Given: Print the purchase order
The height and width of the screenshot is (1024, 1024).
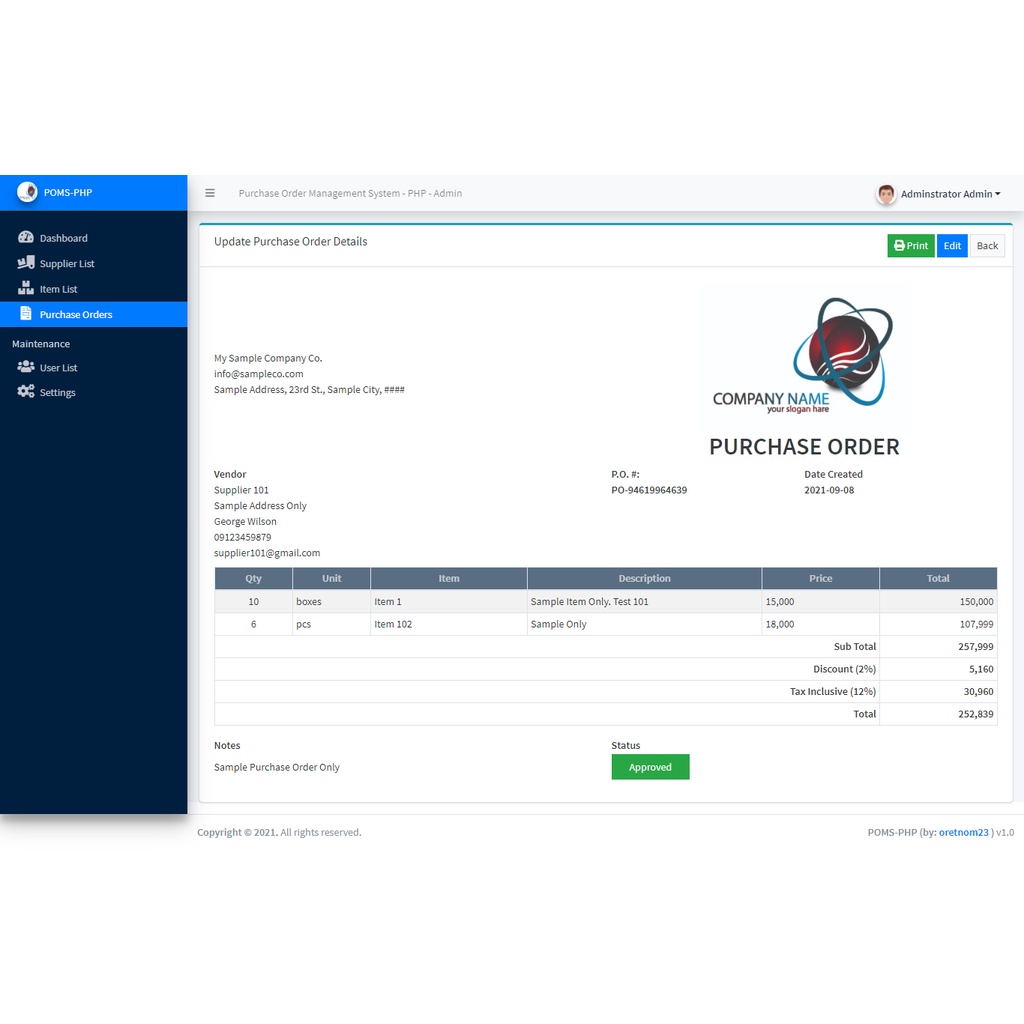Looking at the screenshot, I should pyautogui.click(x=910, y=246).
